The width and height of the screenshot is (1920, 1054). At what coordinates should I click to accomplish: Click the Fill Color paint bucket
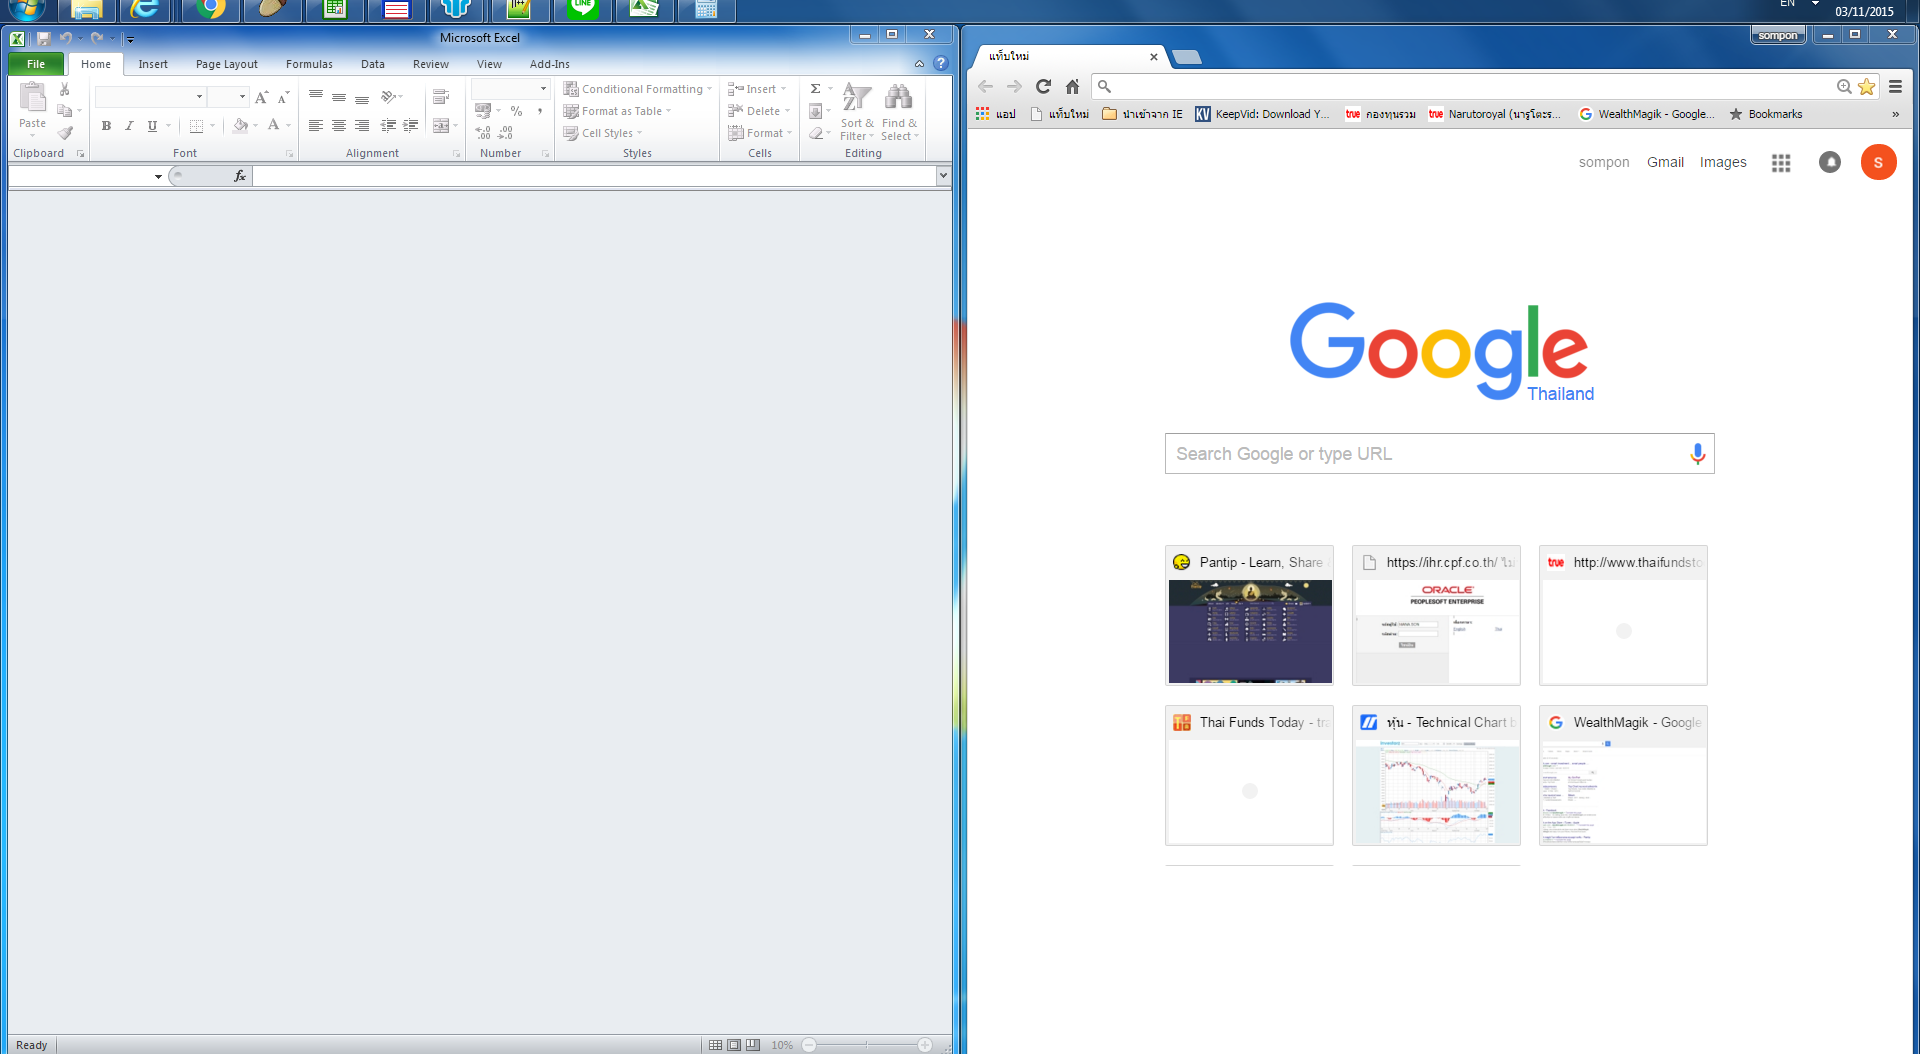pyautogui.click(x=240, y=126)
